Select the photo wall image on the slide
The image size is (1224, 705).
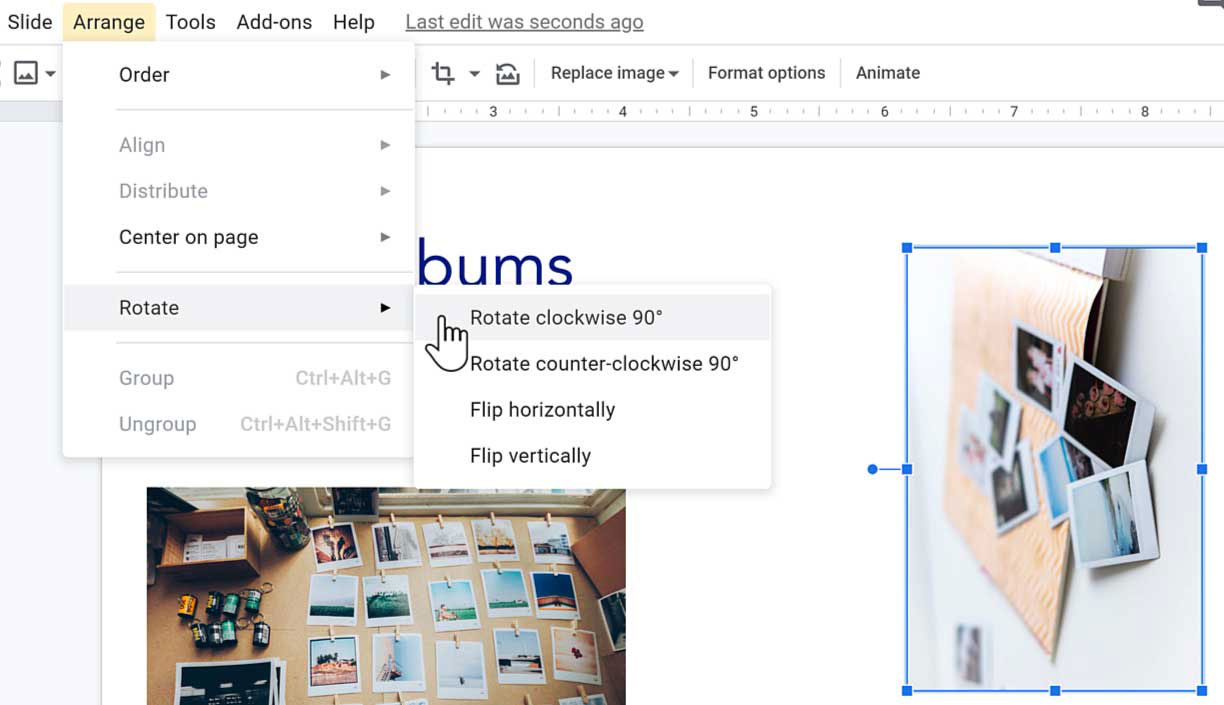coord(386,600)
